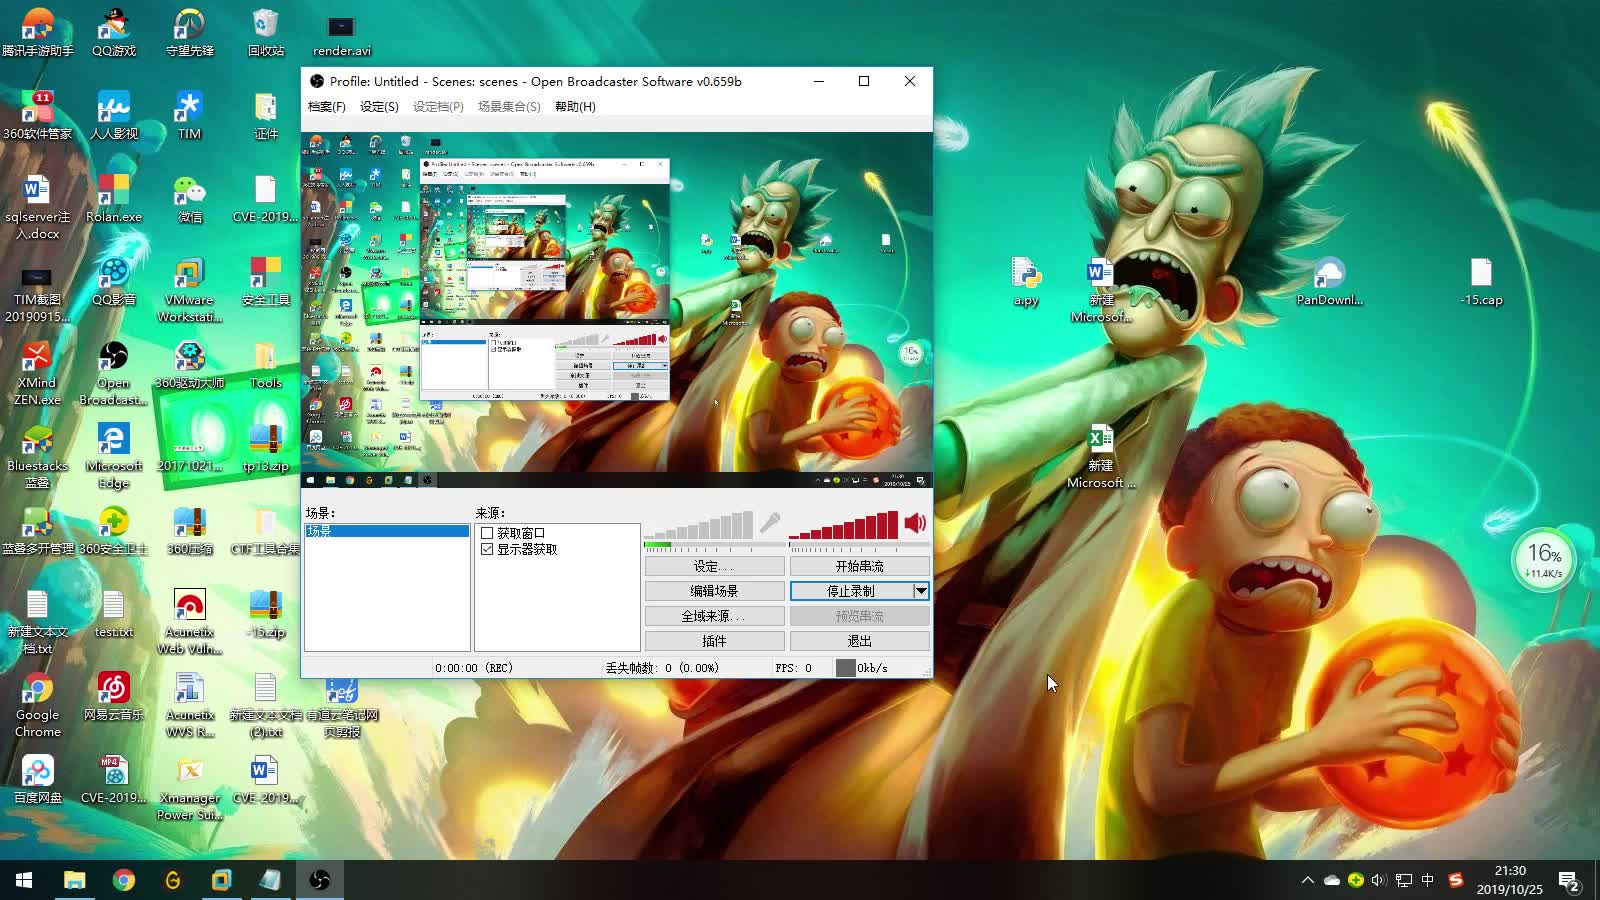Viewport: 1600px width, 900px height.
Task: Select -15.cap file on desktop
Action: pos(1482,281)
